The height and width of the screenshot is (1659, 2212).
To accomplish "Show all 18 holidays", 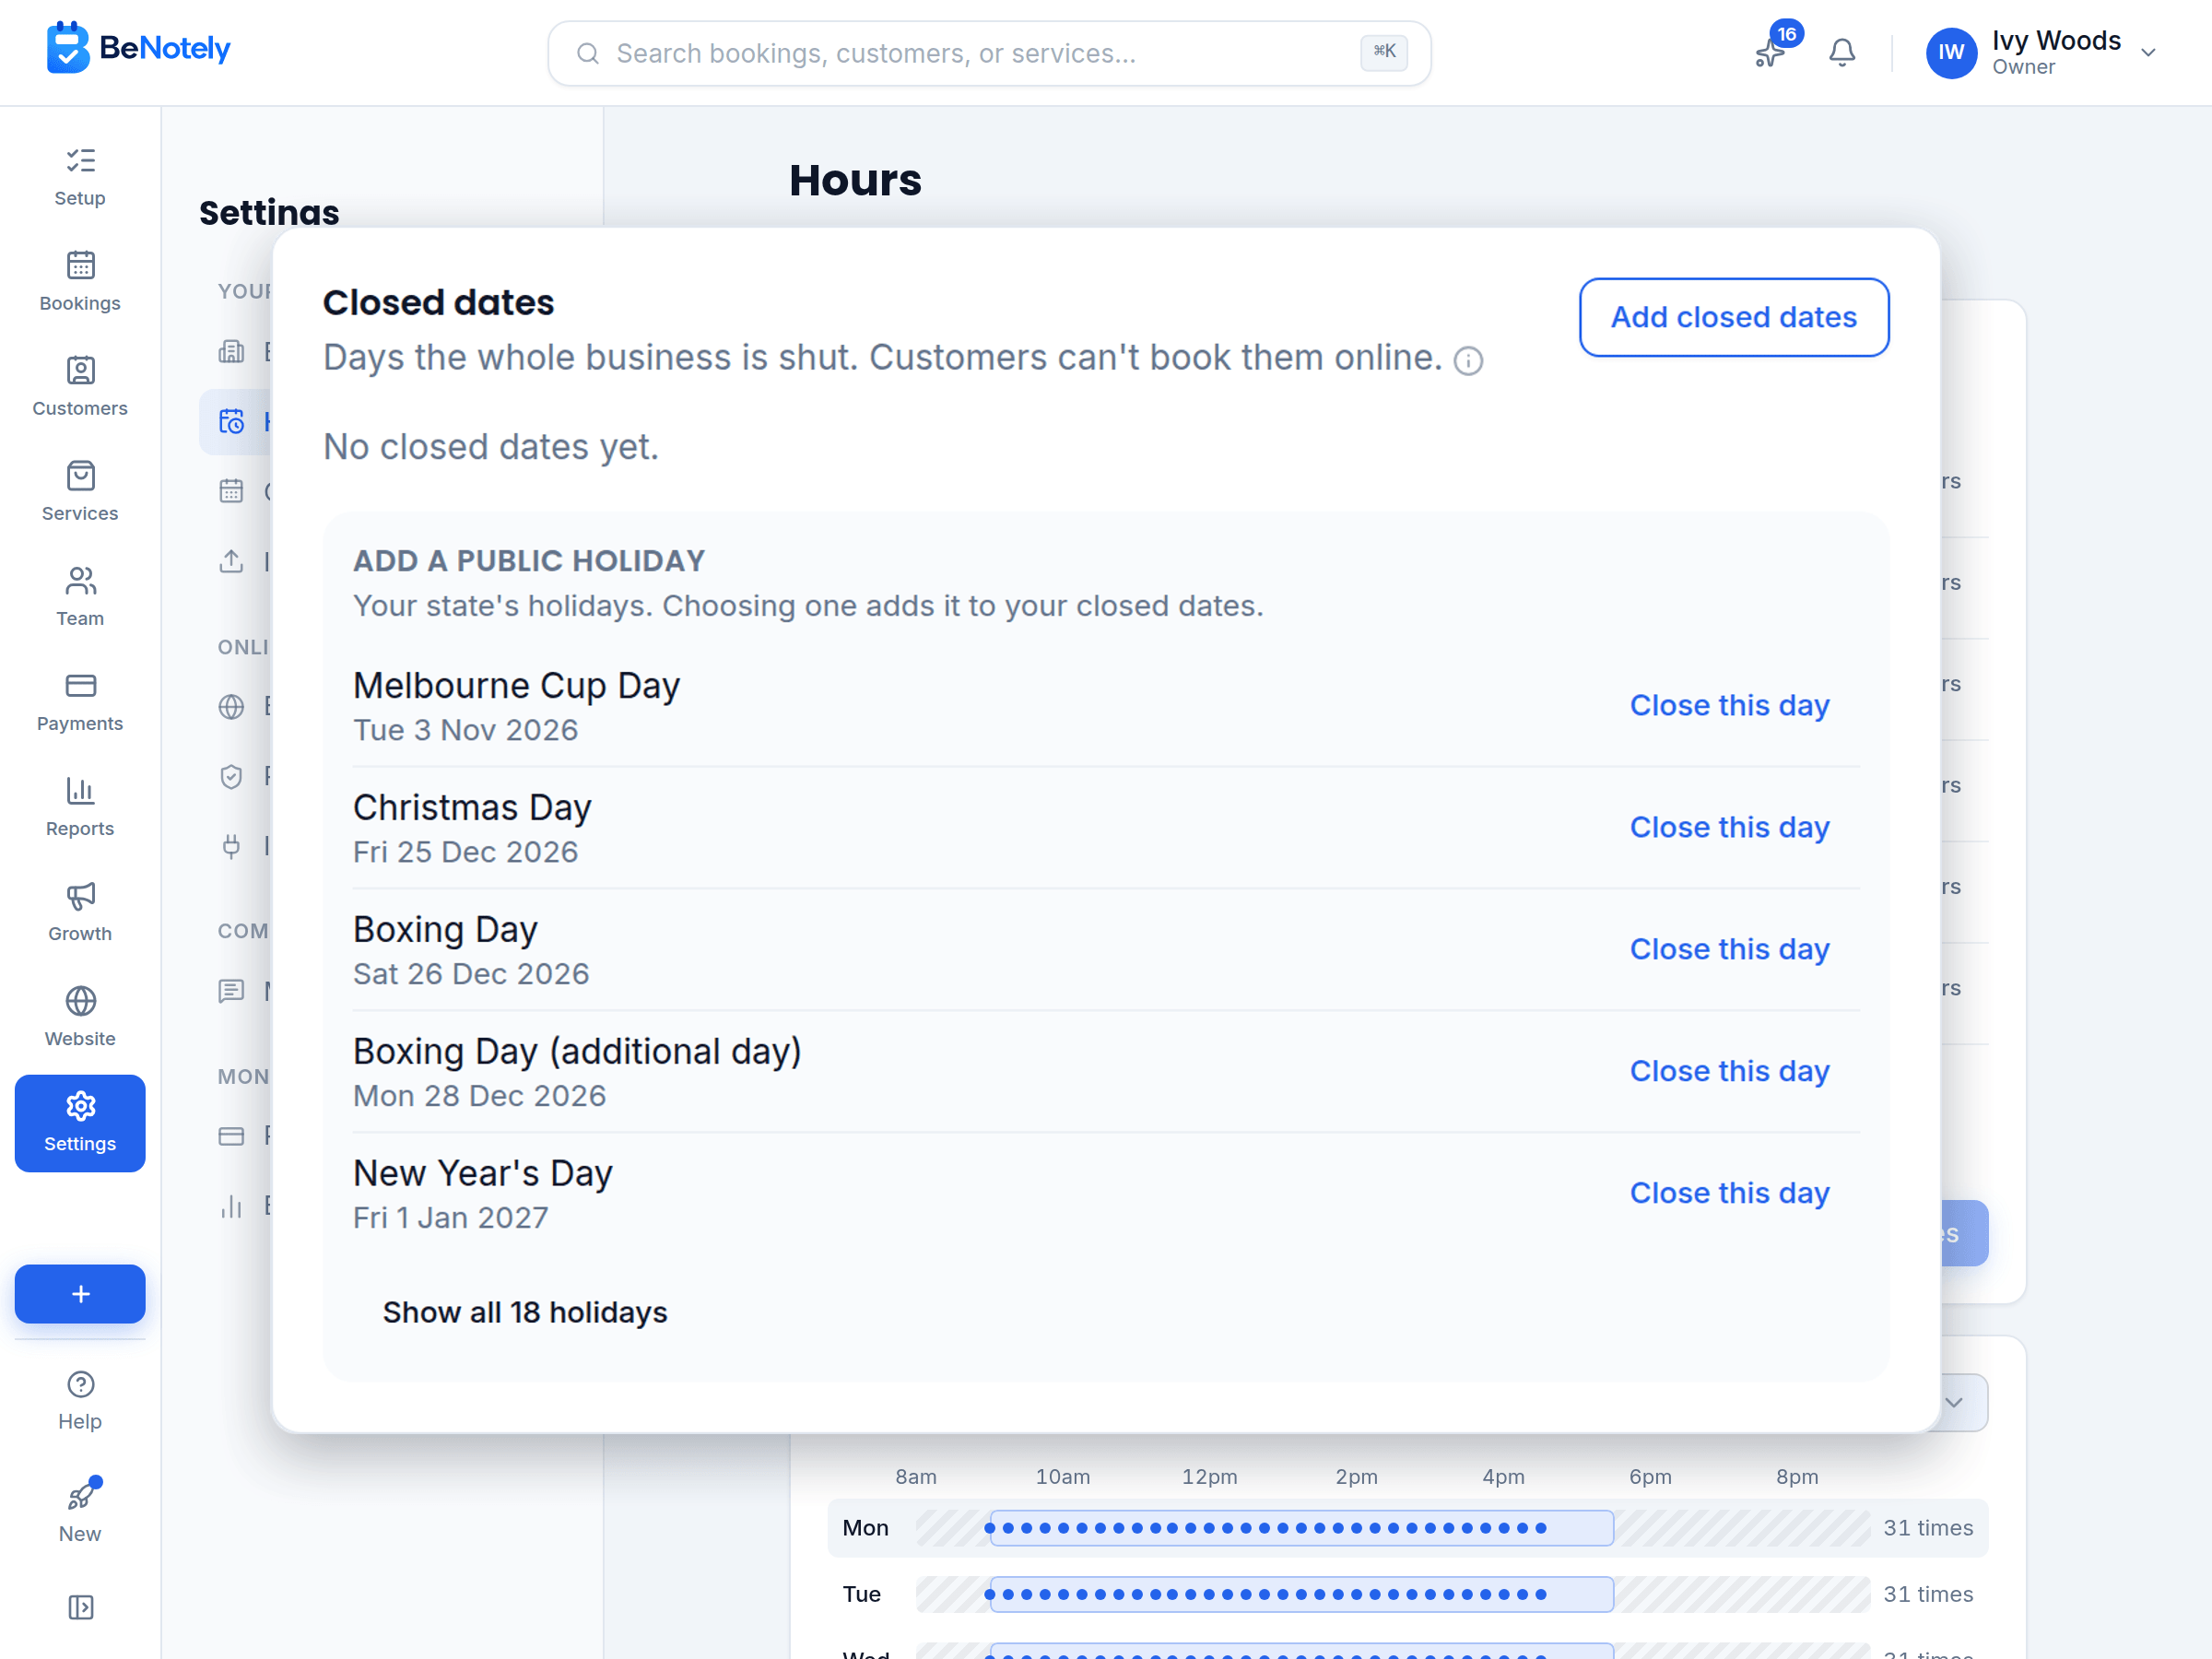I will pos(525,1312).
